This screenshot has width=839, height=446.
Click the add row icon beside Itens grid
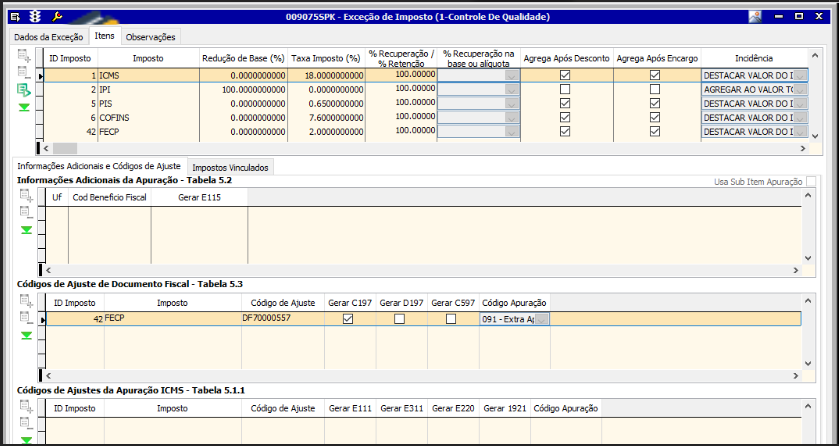pos(24,57)
